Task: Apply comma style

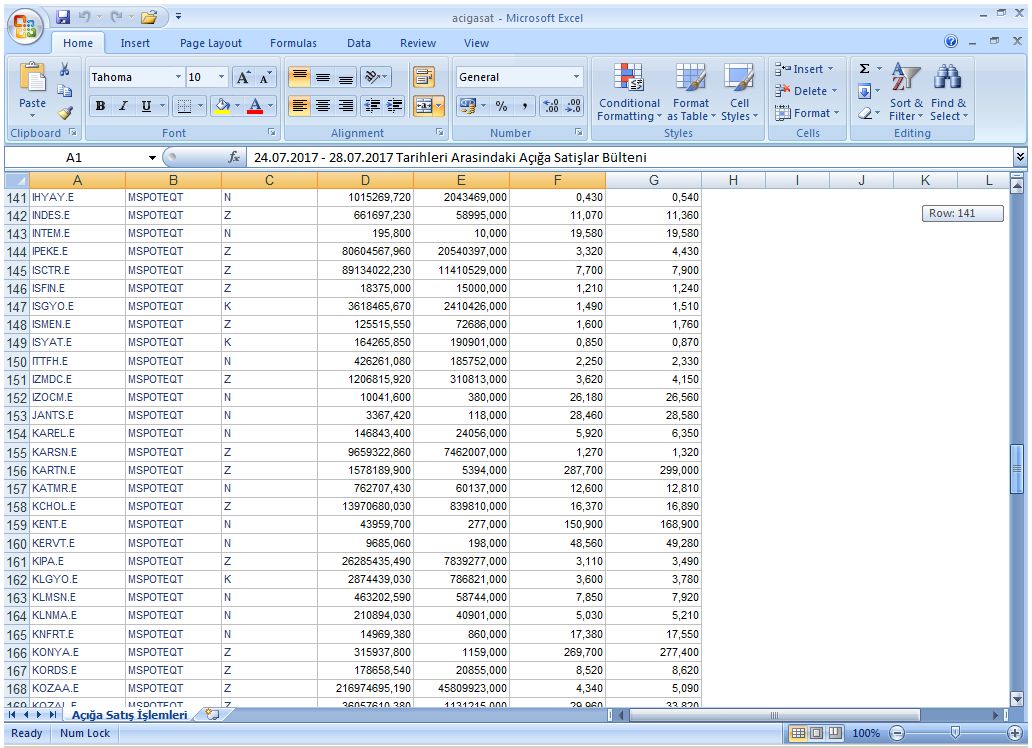Action: pyautogui.click(x=525, y=105)
